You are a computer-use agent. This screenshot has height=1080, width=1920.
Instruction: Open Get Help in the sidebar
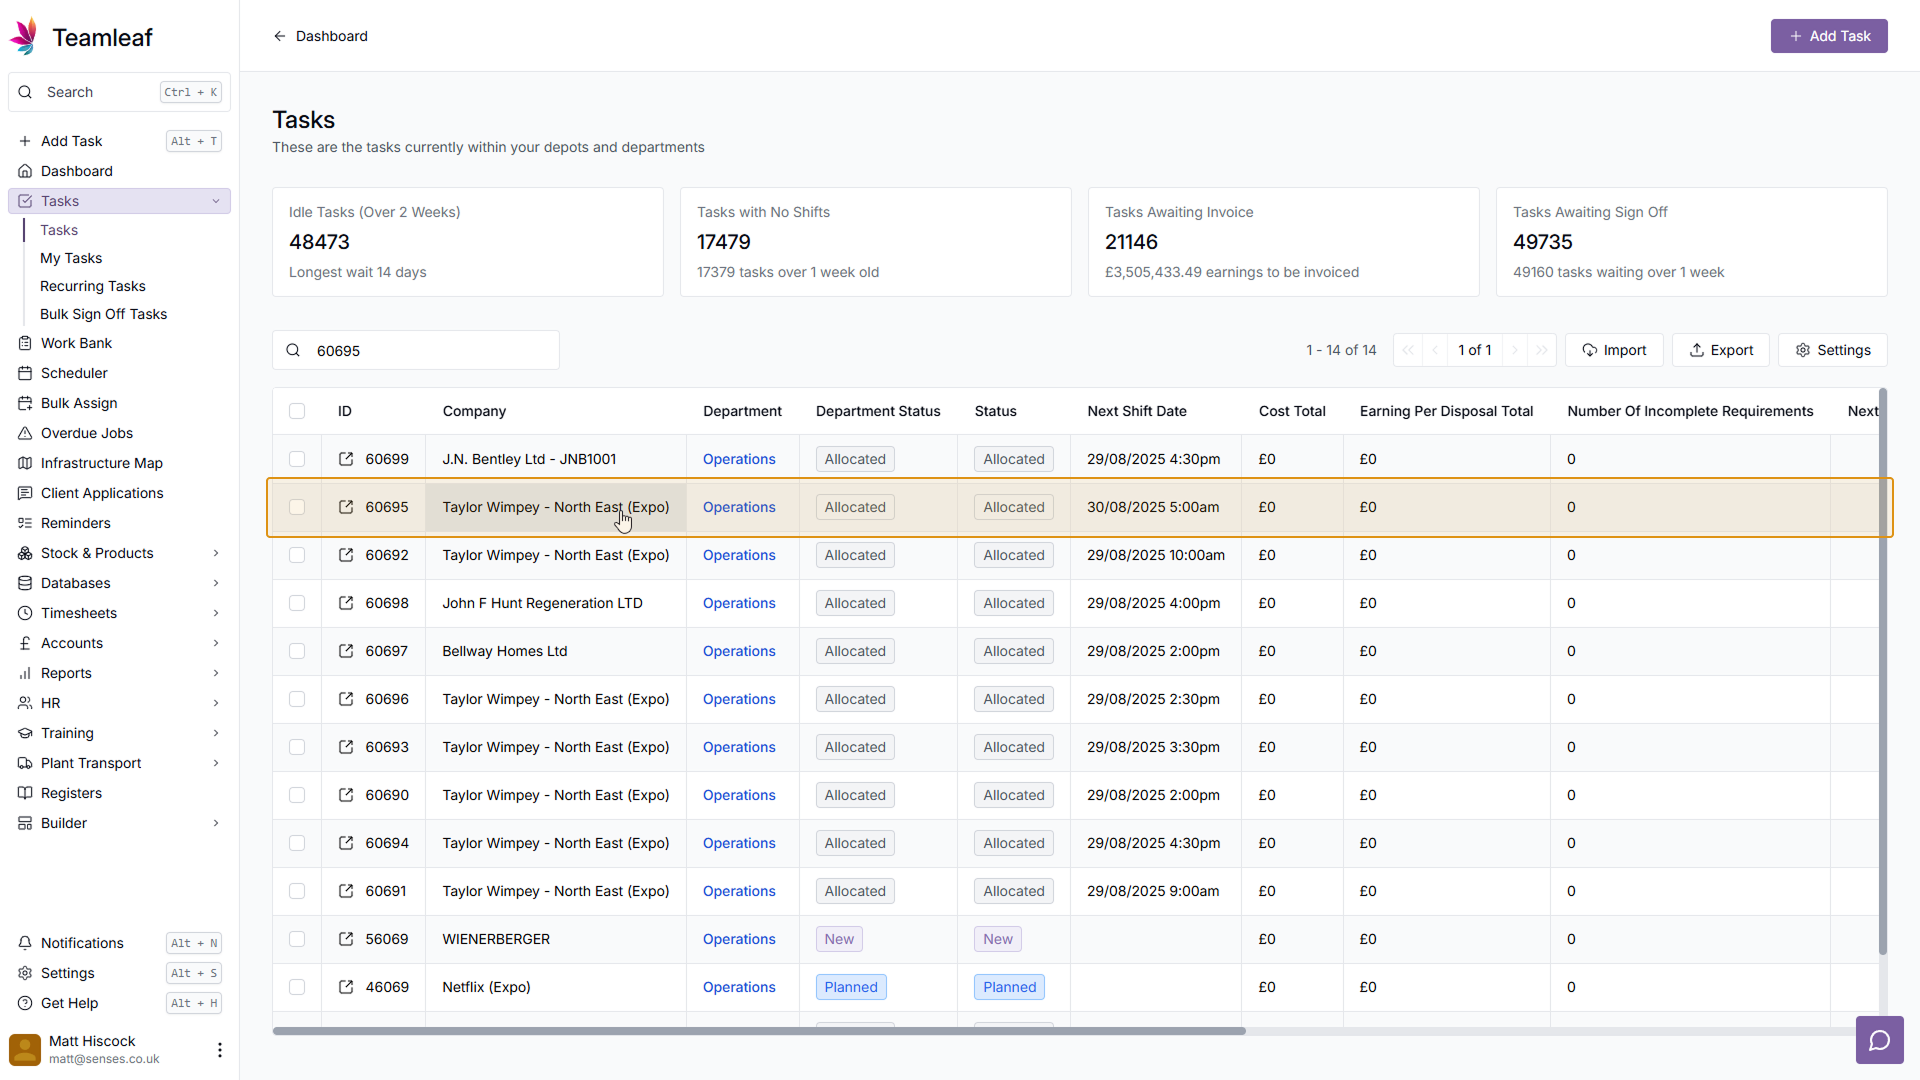click(x=119, y=1003)
